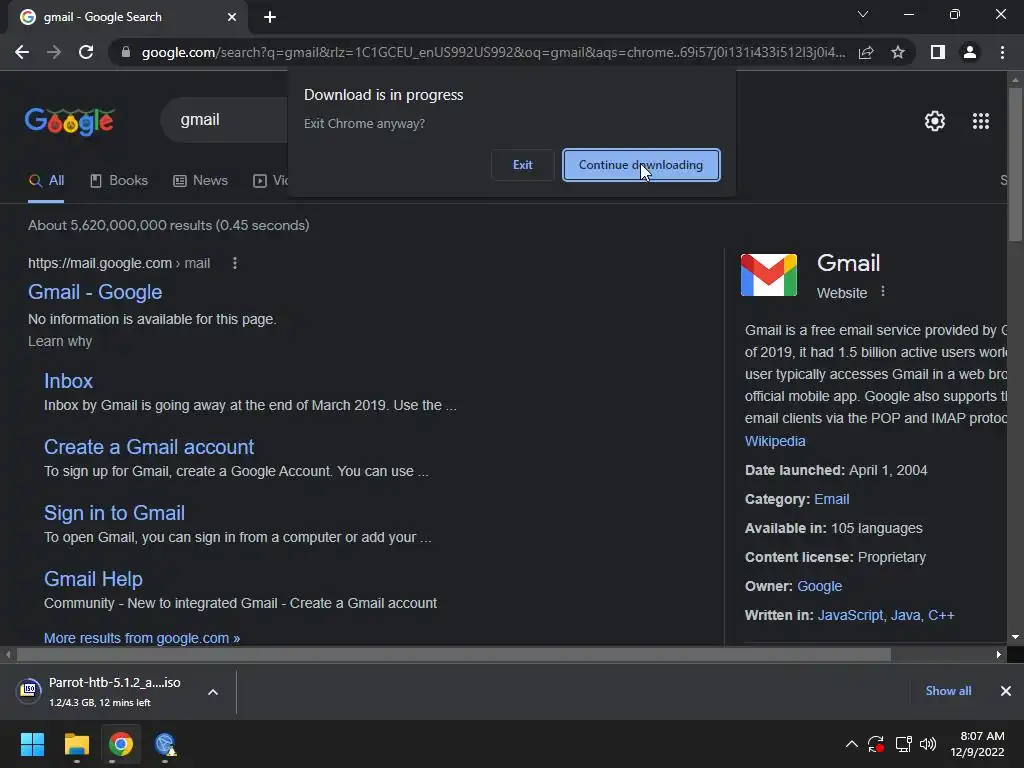This screenshot has width=1024, height=768.
Task: Open the Chrome three-dot menu
Action: point(1002,52)
